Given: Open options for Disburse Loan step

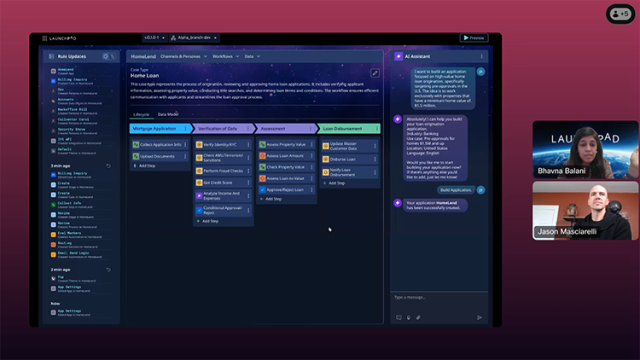Looking at the screenshot, I should [x=375, y=159].
